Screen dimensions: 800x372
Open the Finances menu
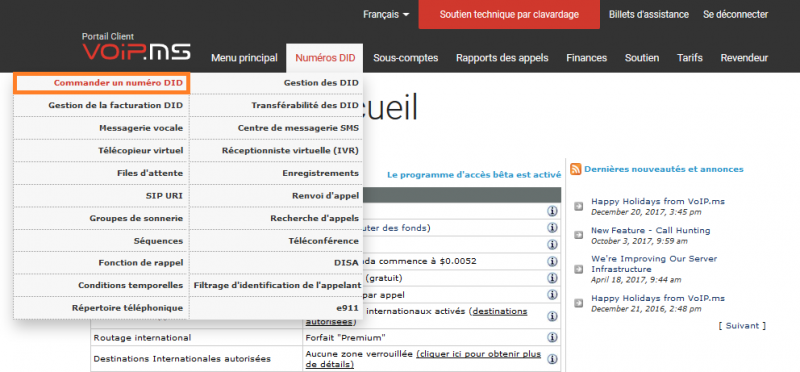point(587,58)
